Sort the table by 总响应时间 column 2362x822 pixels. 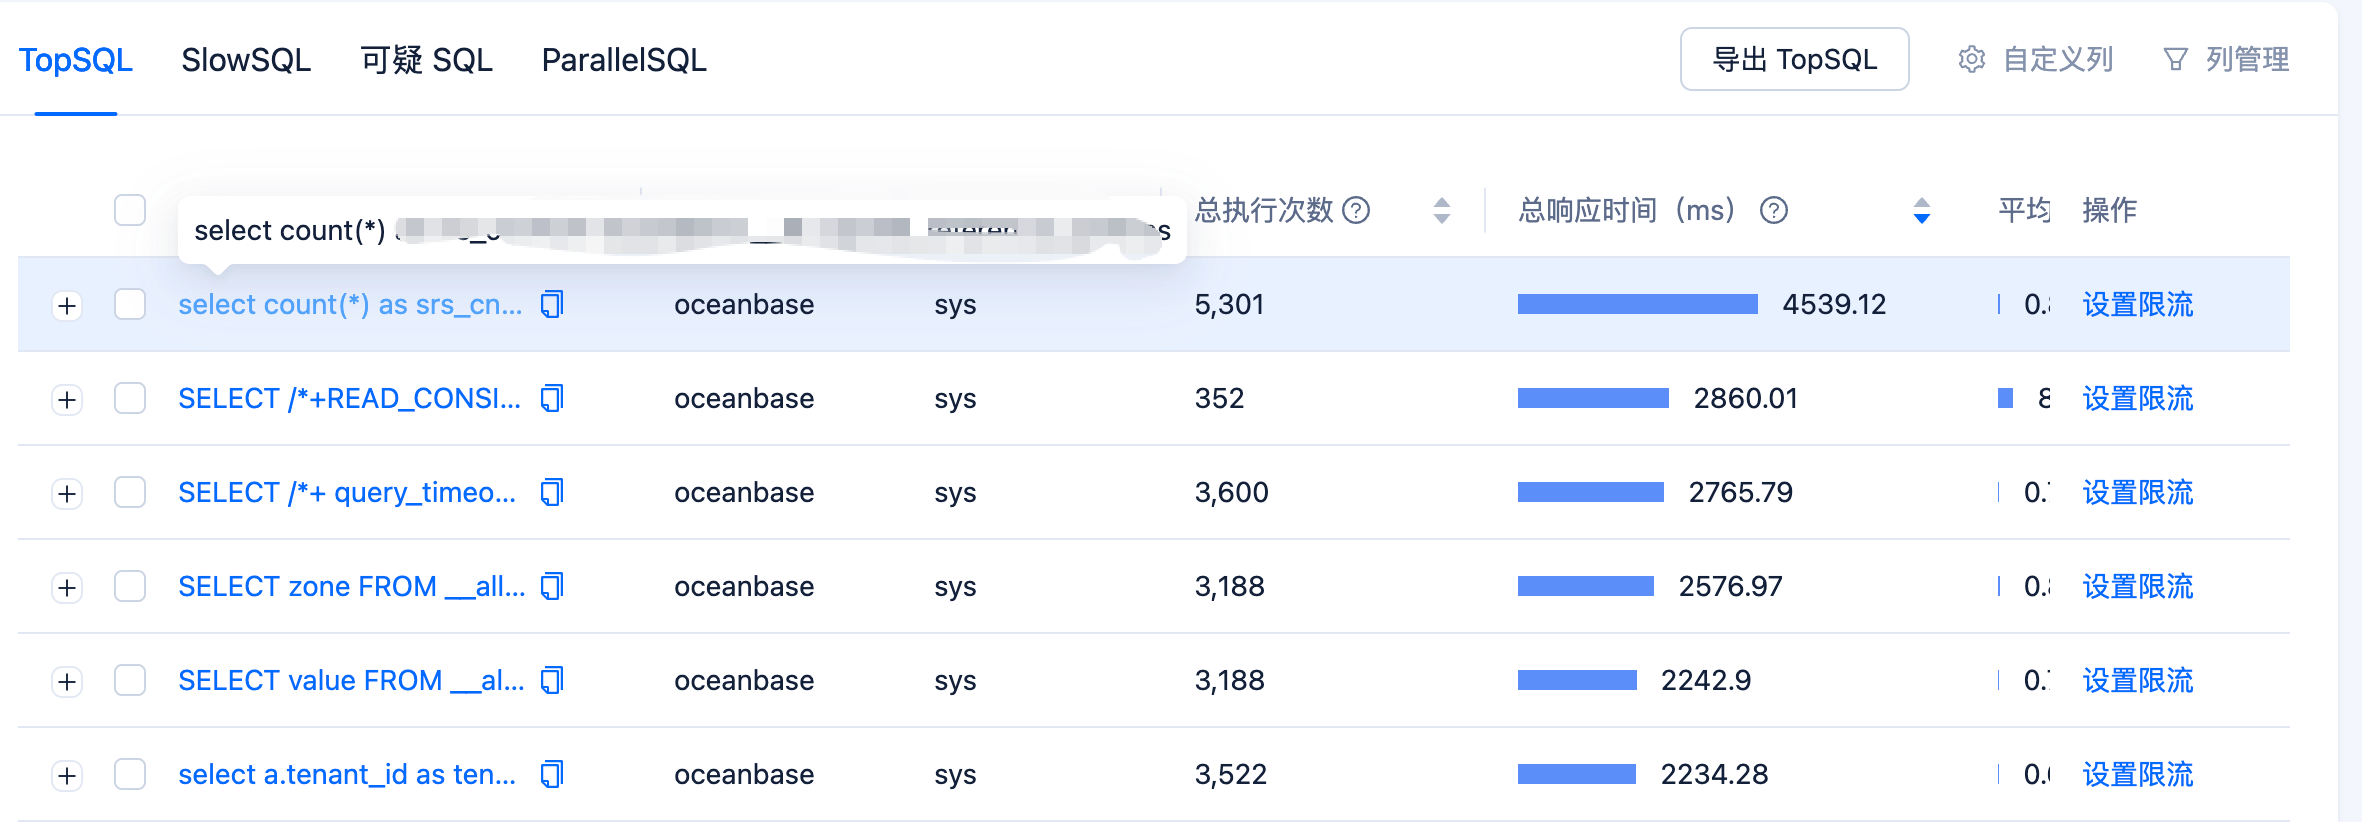tap(1921, 210)
